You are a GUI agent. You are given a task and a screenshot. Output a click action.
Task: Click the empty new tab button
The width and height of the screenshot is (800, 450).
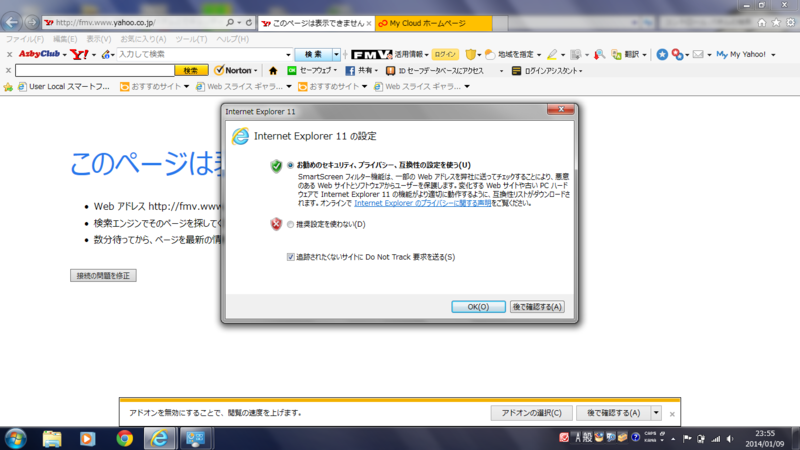point(500,23)
